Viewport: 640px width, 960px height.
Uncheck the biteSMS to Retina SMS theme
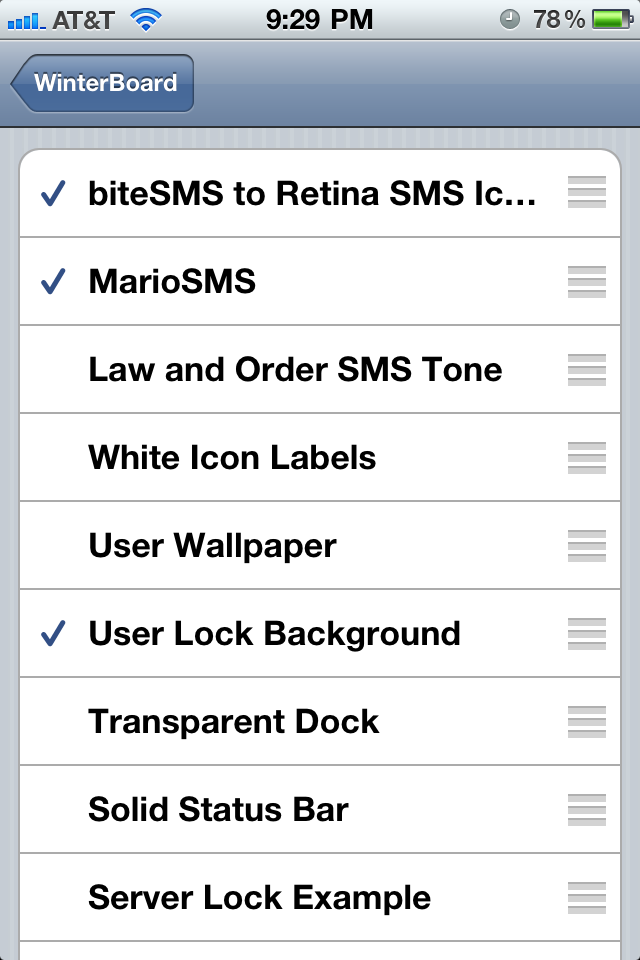(x=320, y=193)
